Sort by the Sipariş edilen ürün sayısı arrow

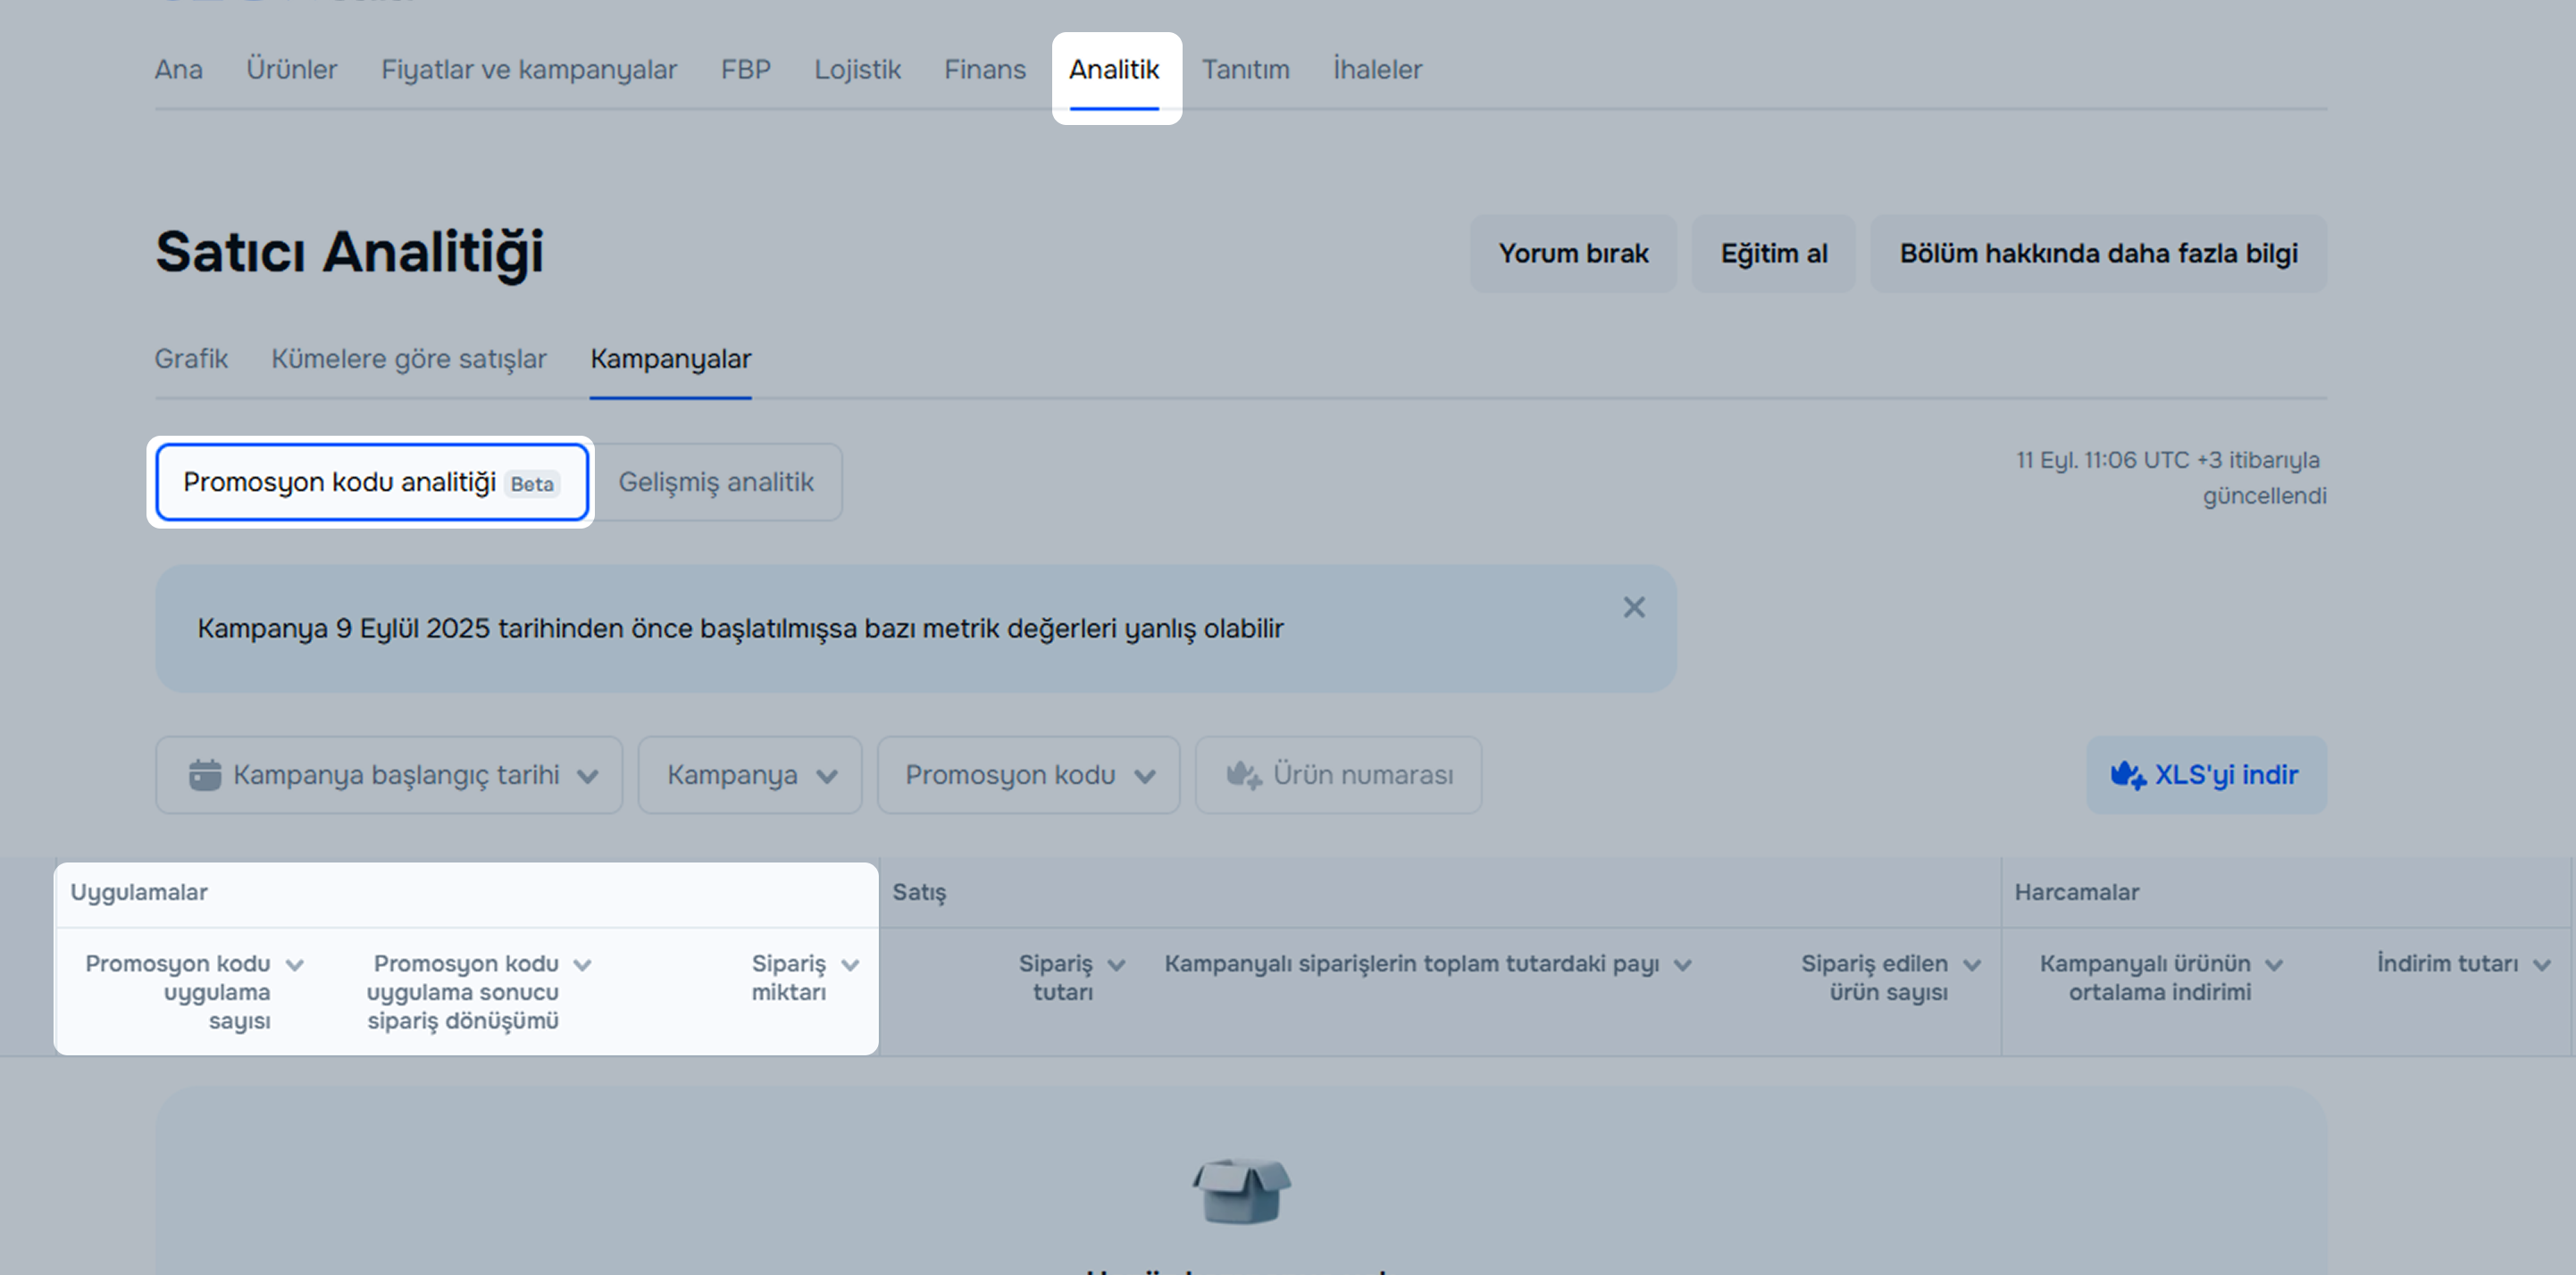pyautogui.click(x=1971, y=965)
